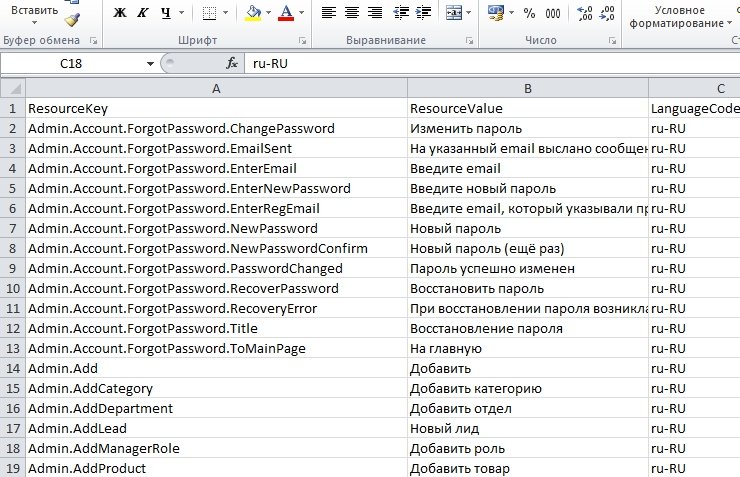Screen dimensions: 740x477
Task: Apply the thousands separator 000 format
Action: click(554, 13)
